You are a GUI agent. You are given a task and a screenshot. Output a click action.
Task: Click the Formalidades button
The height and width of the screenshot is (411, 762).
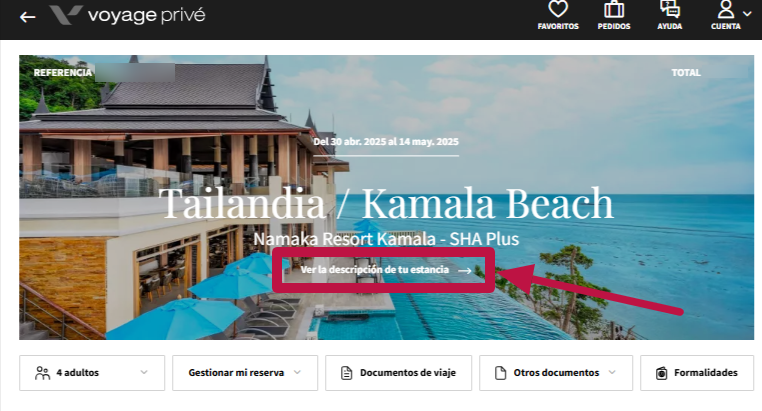tap(696, 373)
